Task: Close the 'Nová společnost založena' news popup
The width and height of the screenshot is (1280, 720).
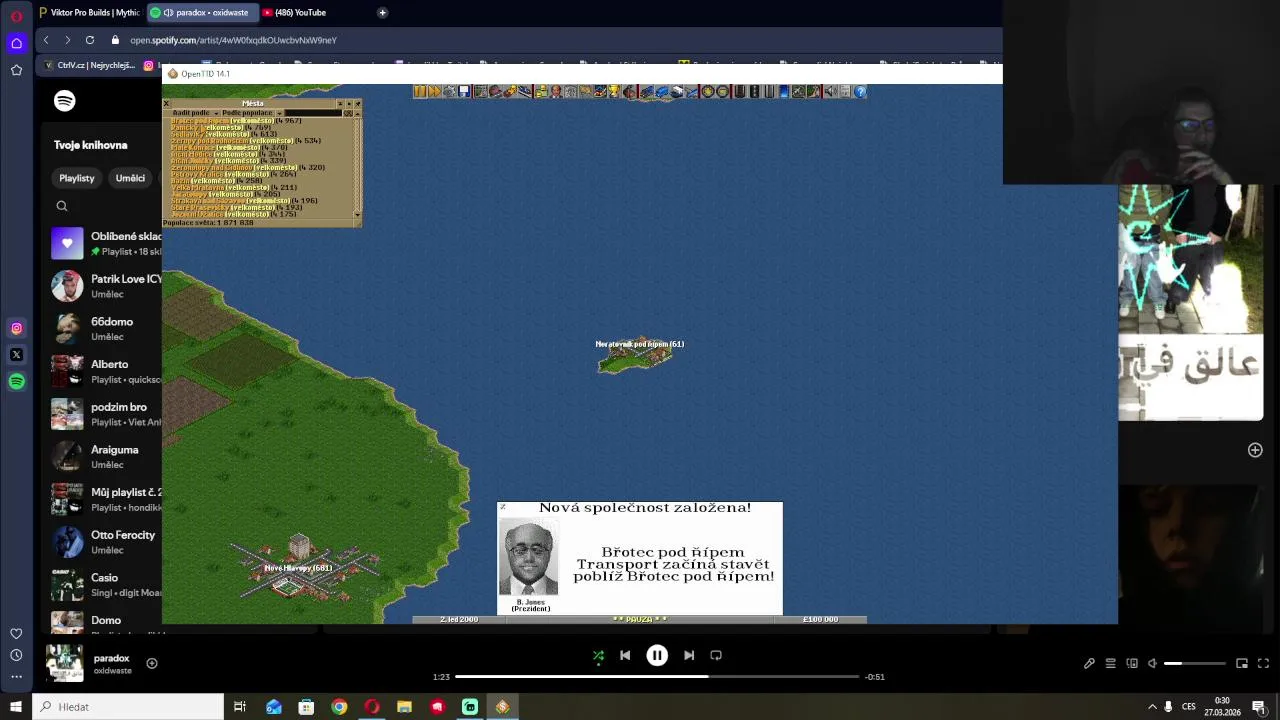Action: point(502,507)
